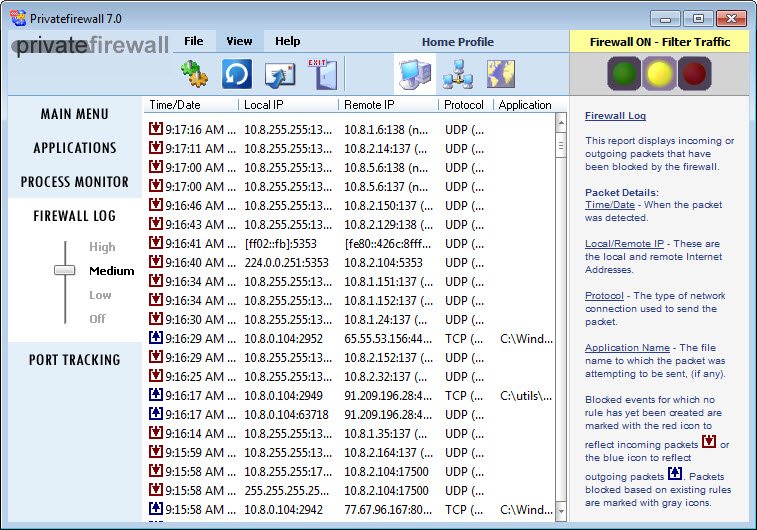Click the yellow Filter Traffic light
Screen dimensions: 757x530
coord(659,73)
